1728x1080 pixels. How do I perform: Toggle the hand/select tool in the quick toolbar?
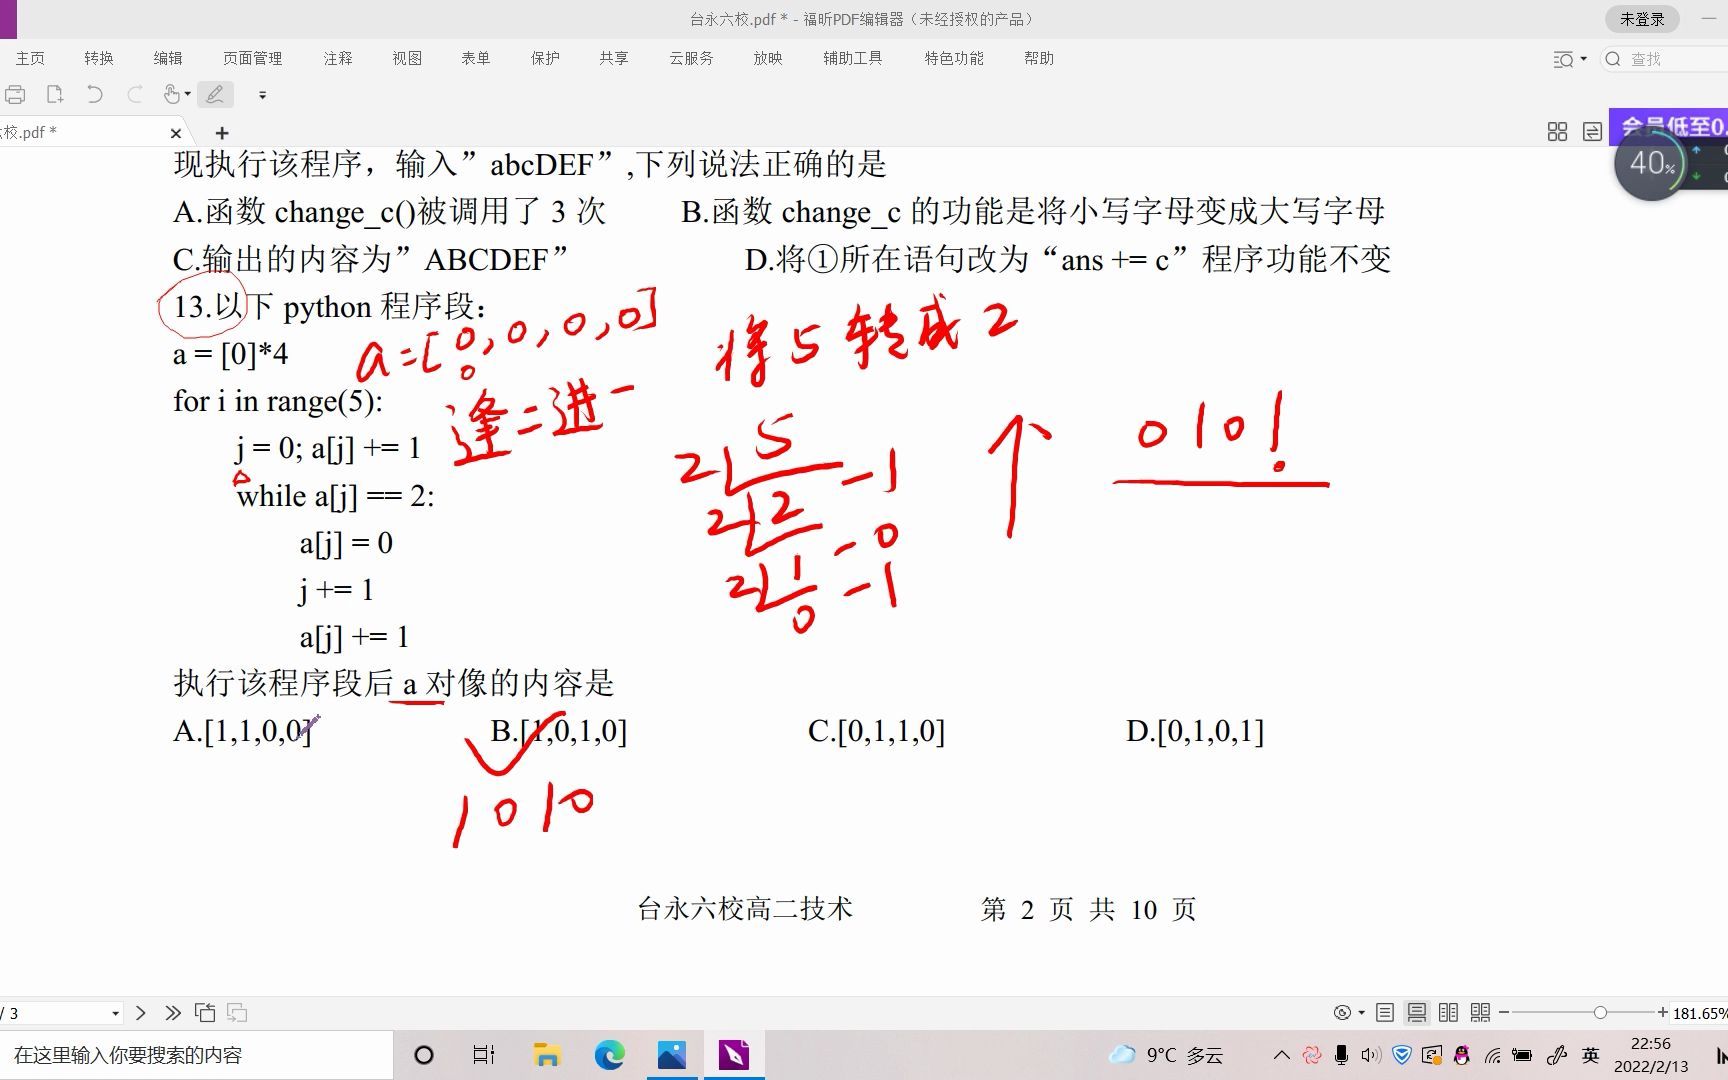[172, 94]
